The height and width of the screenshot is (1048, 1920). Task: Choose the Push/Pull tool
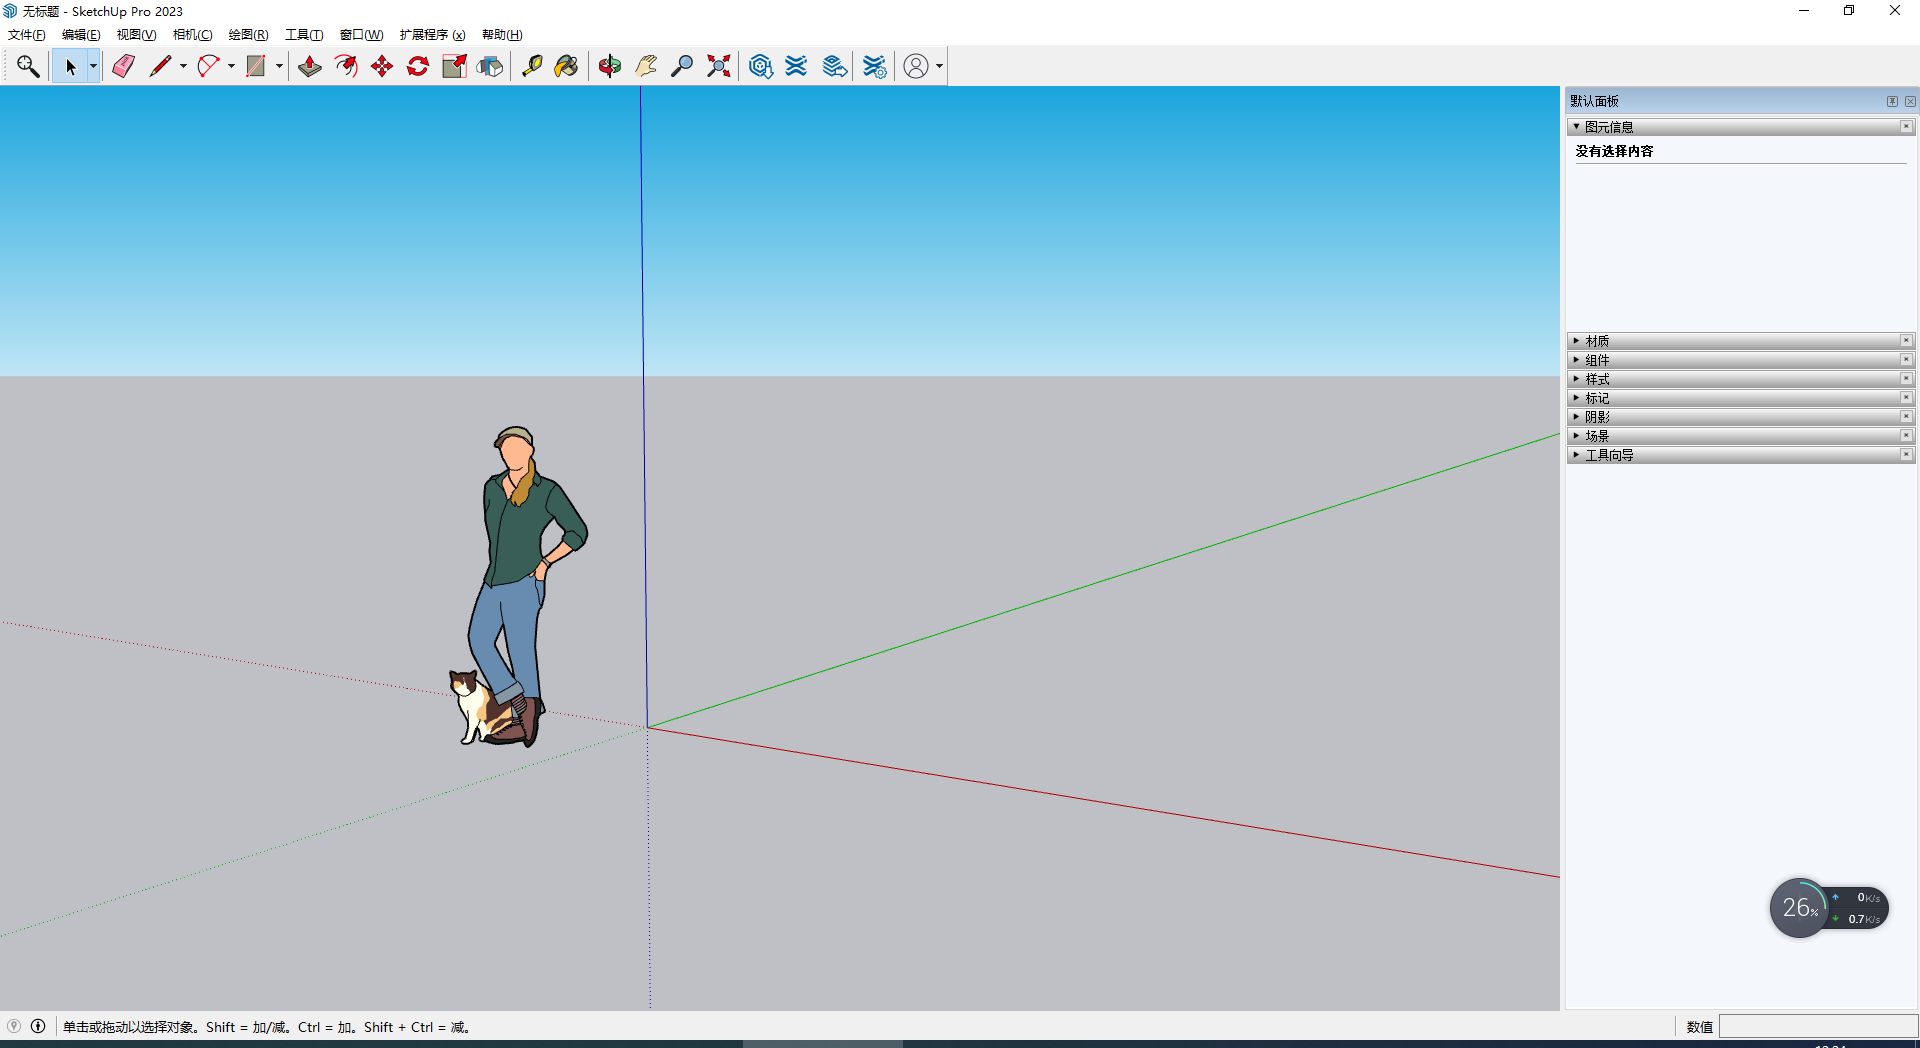310,66
